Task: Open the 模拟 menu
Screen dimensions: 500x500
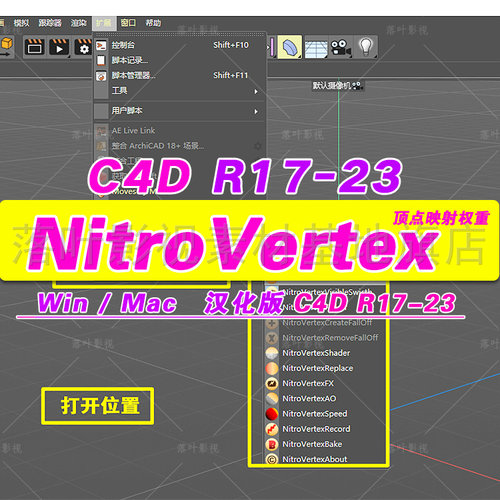Action: pos(21,23)
